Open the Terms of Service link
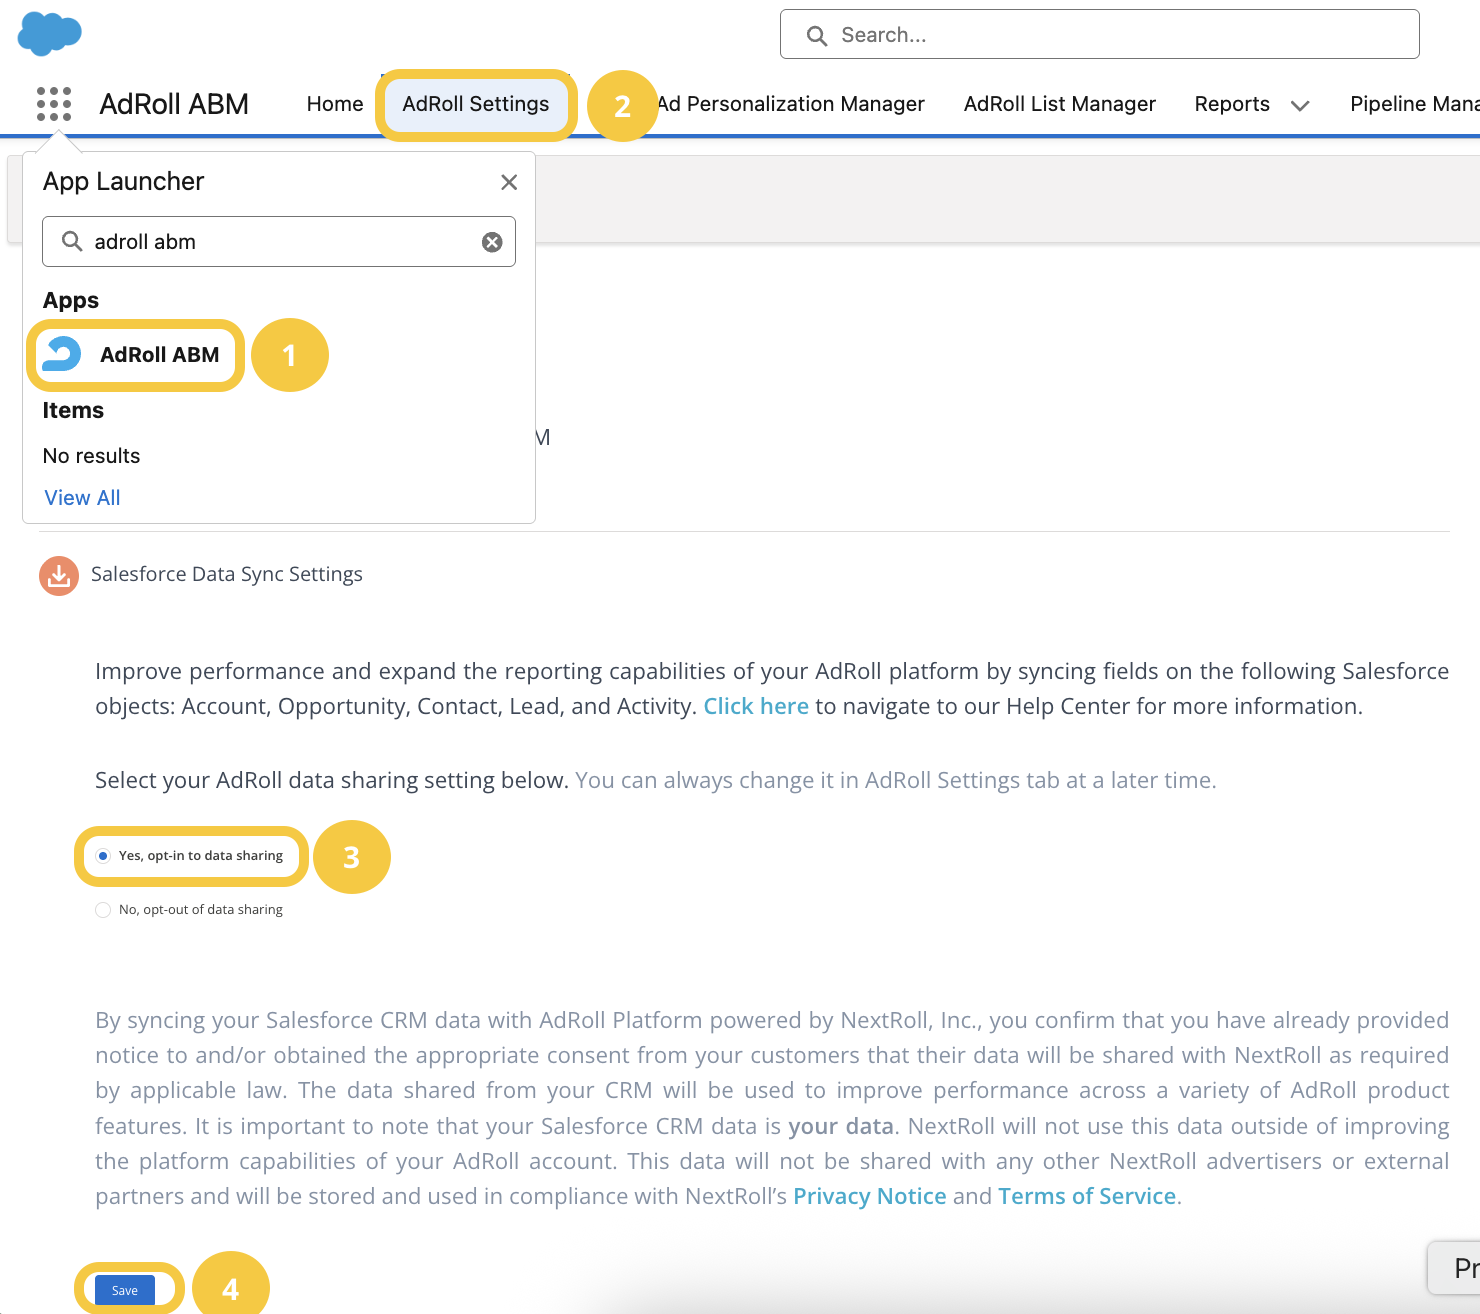The width and height of the screenshot is (1480, 1314). [x=1086, y=1196]
